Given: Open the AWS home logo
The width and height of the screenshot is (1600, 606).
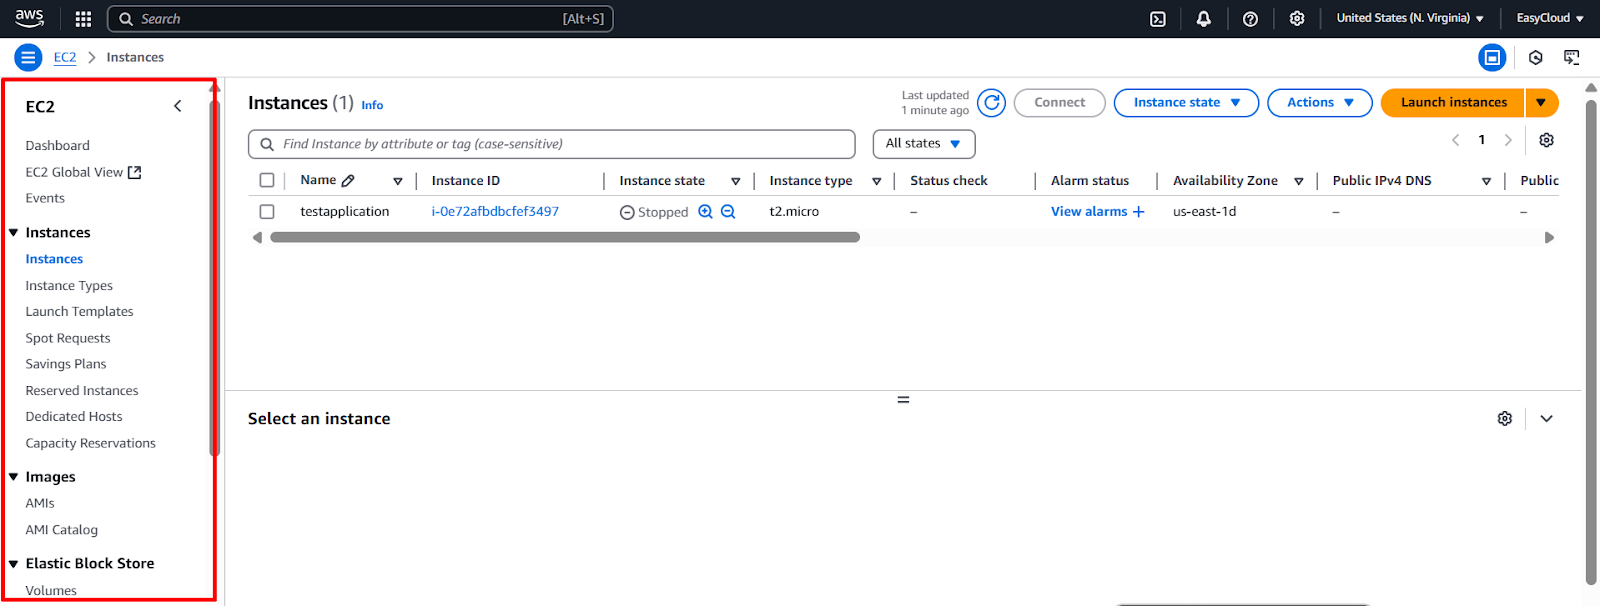Looking at the screenshot, I should (30, 18).
